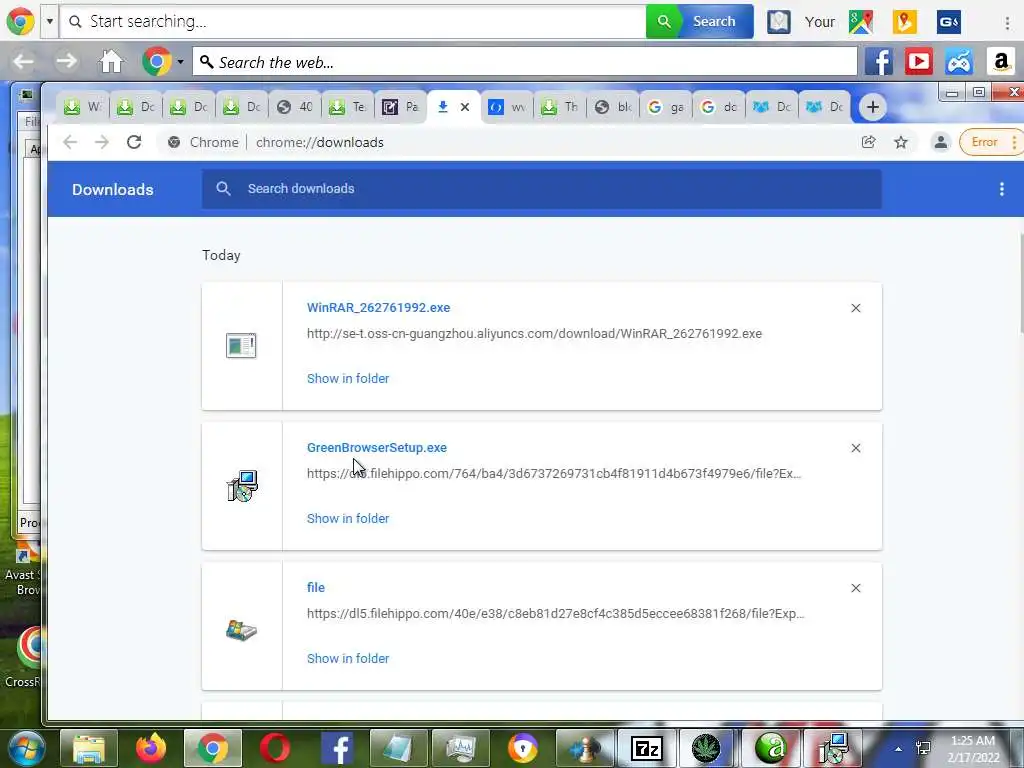Close the active Downloads tab
The height and width of the screenshot is (768, 1024).
(465, 107)
